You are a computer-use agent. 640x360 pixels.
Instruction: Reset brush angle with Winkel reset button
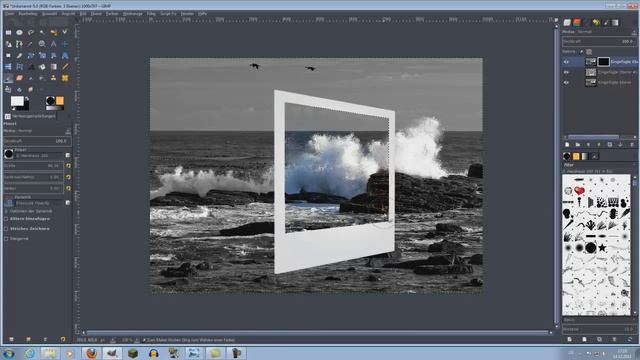coord(68,189)
